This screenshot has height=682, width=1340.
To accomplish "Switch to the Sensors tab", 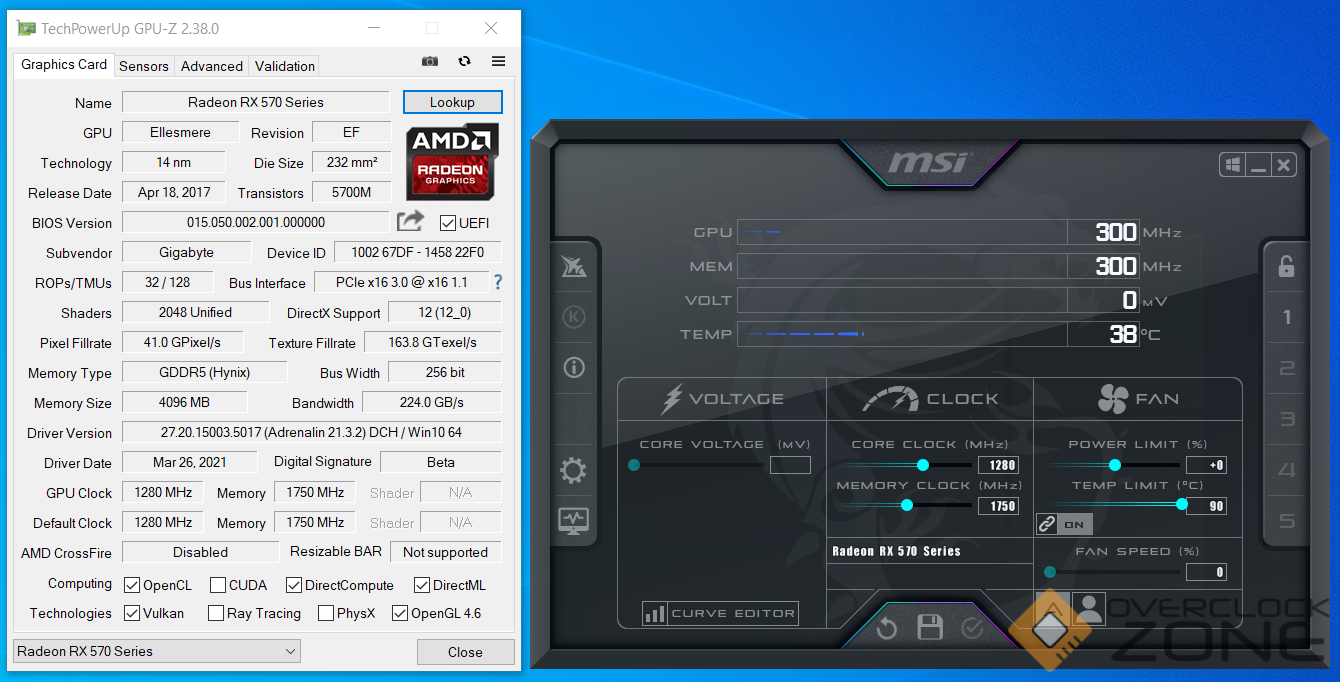I will coord(144,66).
